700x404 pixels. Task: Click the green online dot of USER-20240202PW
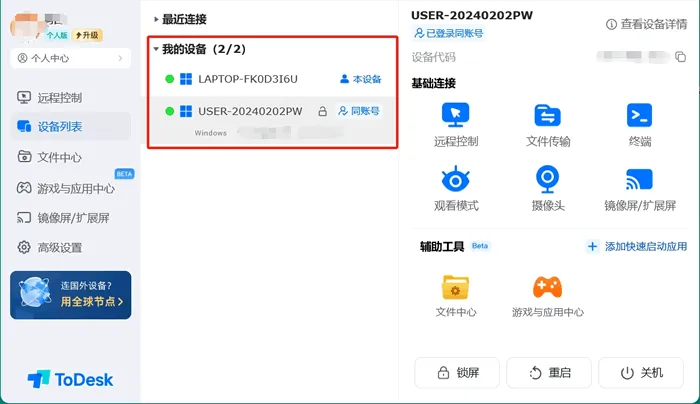click(x=170, y=111)
